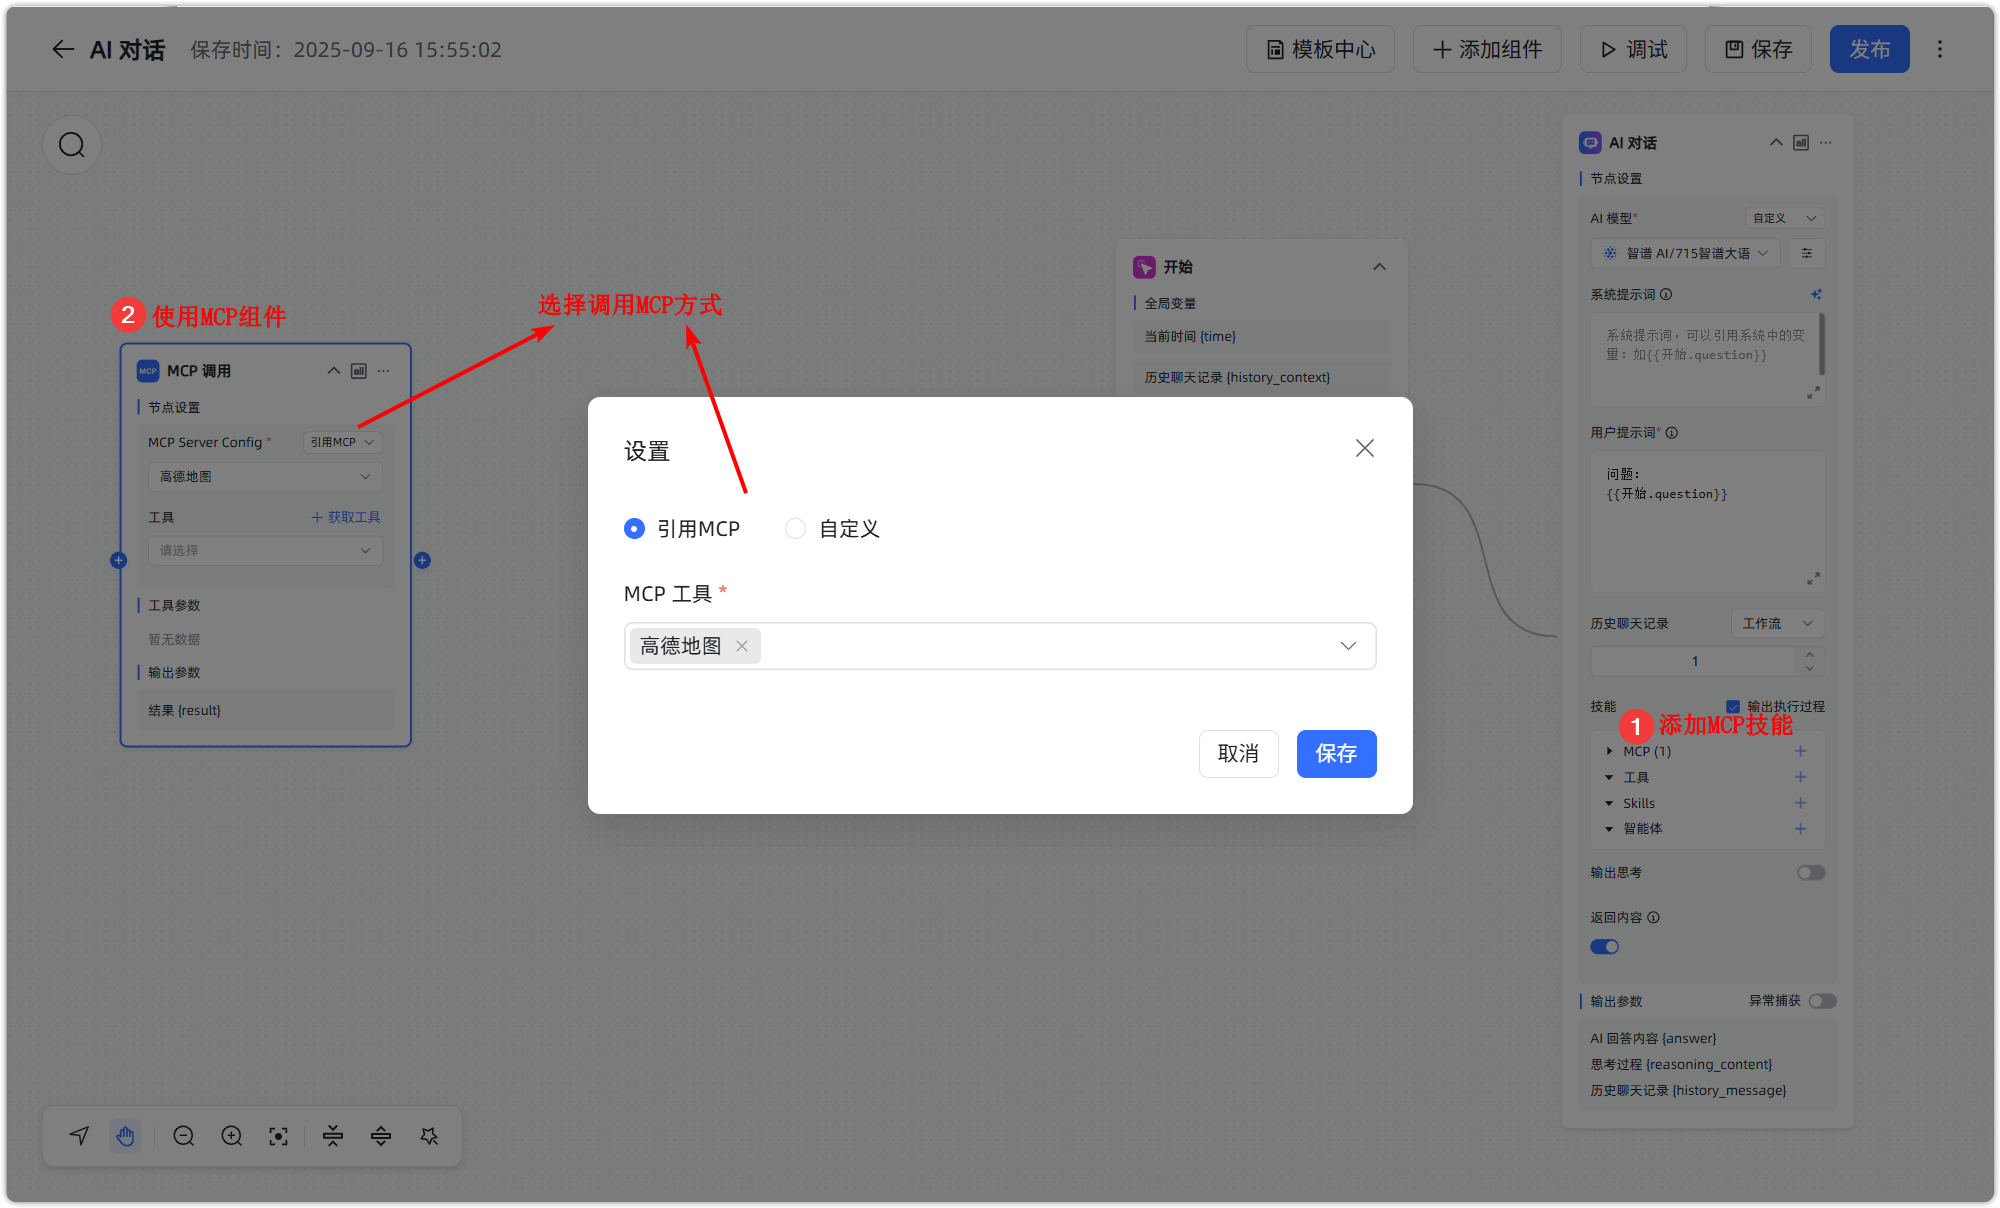The width and height of the screenshot is (2000, 1208).
Task: Click the 添加组件 button
Action: pos(1487,49)
